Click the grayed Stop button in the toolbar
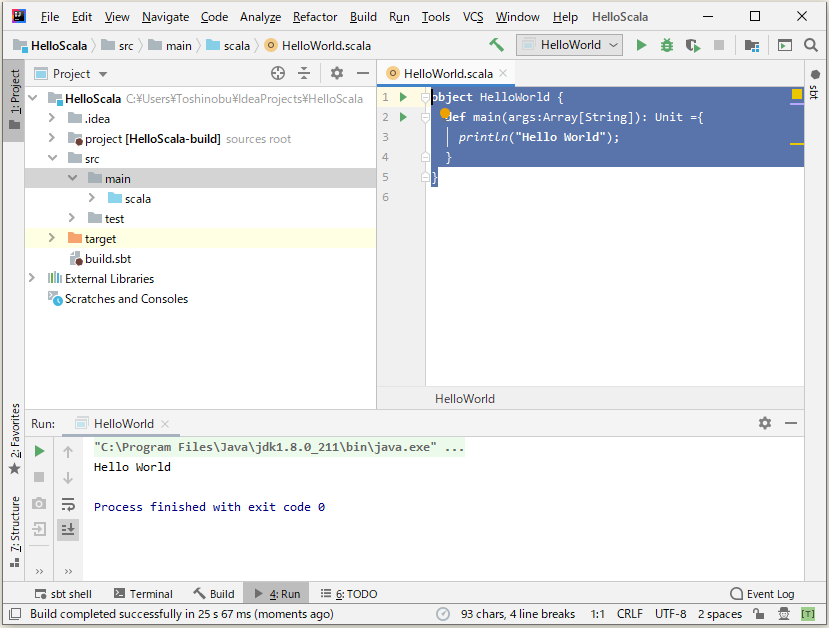Image resolution: width=829 pixels, height=628 pixels. [x=719, y=45]
